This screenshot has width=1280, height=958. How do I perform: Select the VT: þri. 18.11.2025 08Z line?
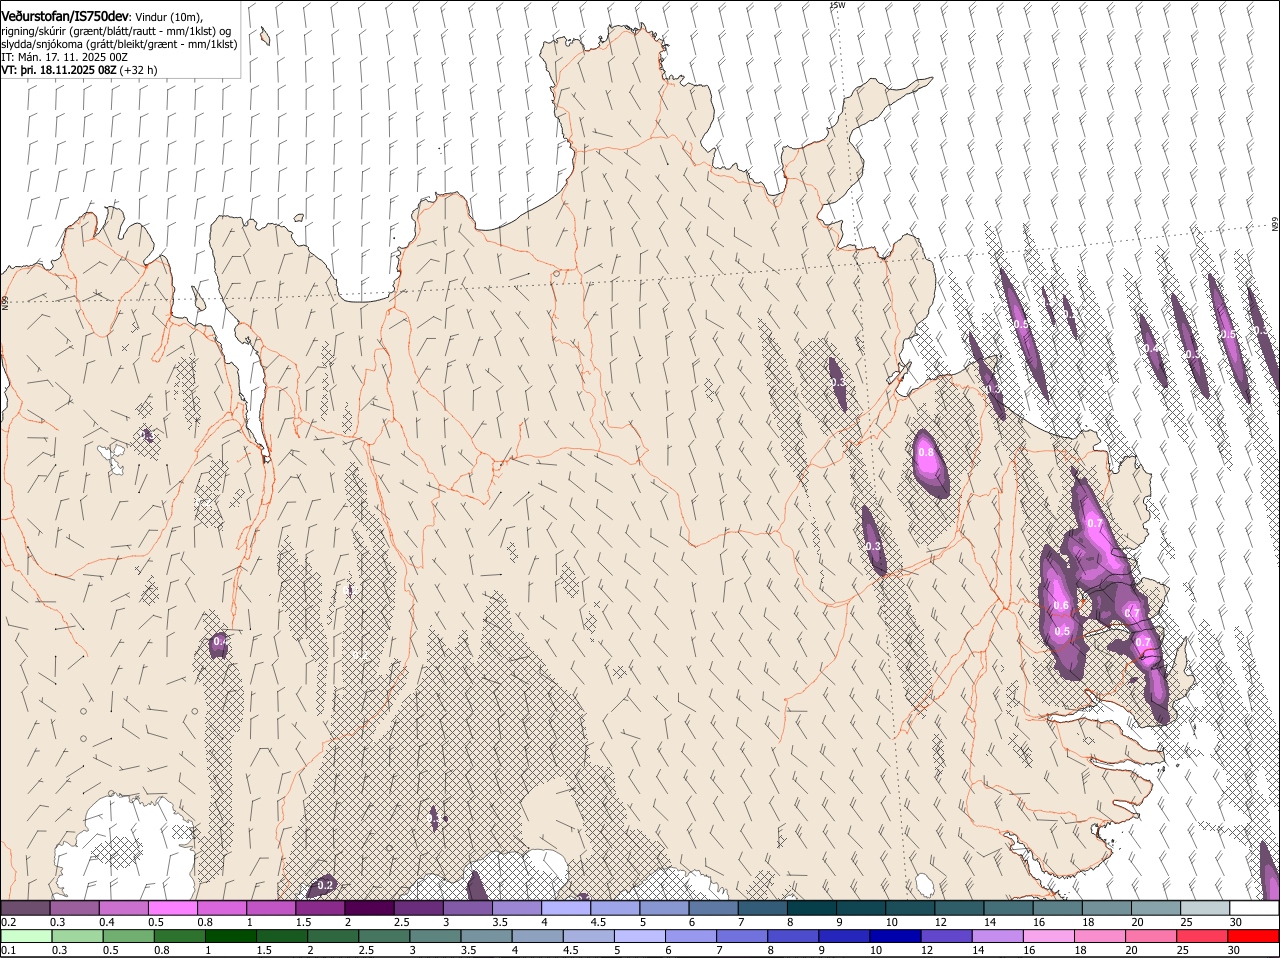(59, 71)
